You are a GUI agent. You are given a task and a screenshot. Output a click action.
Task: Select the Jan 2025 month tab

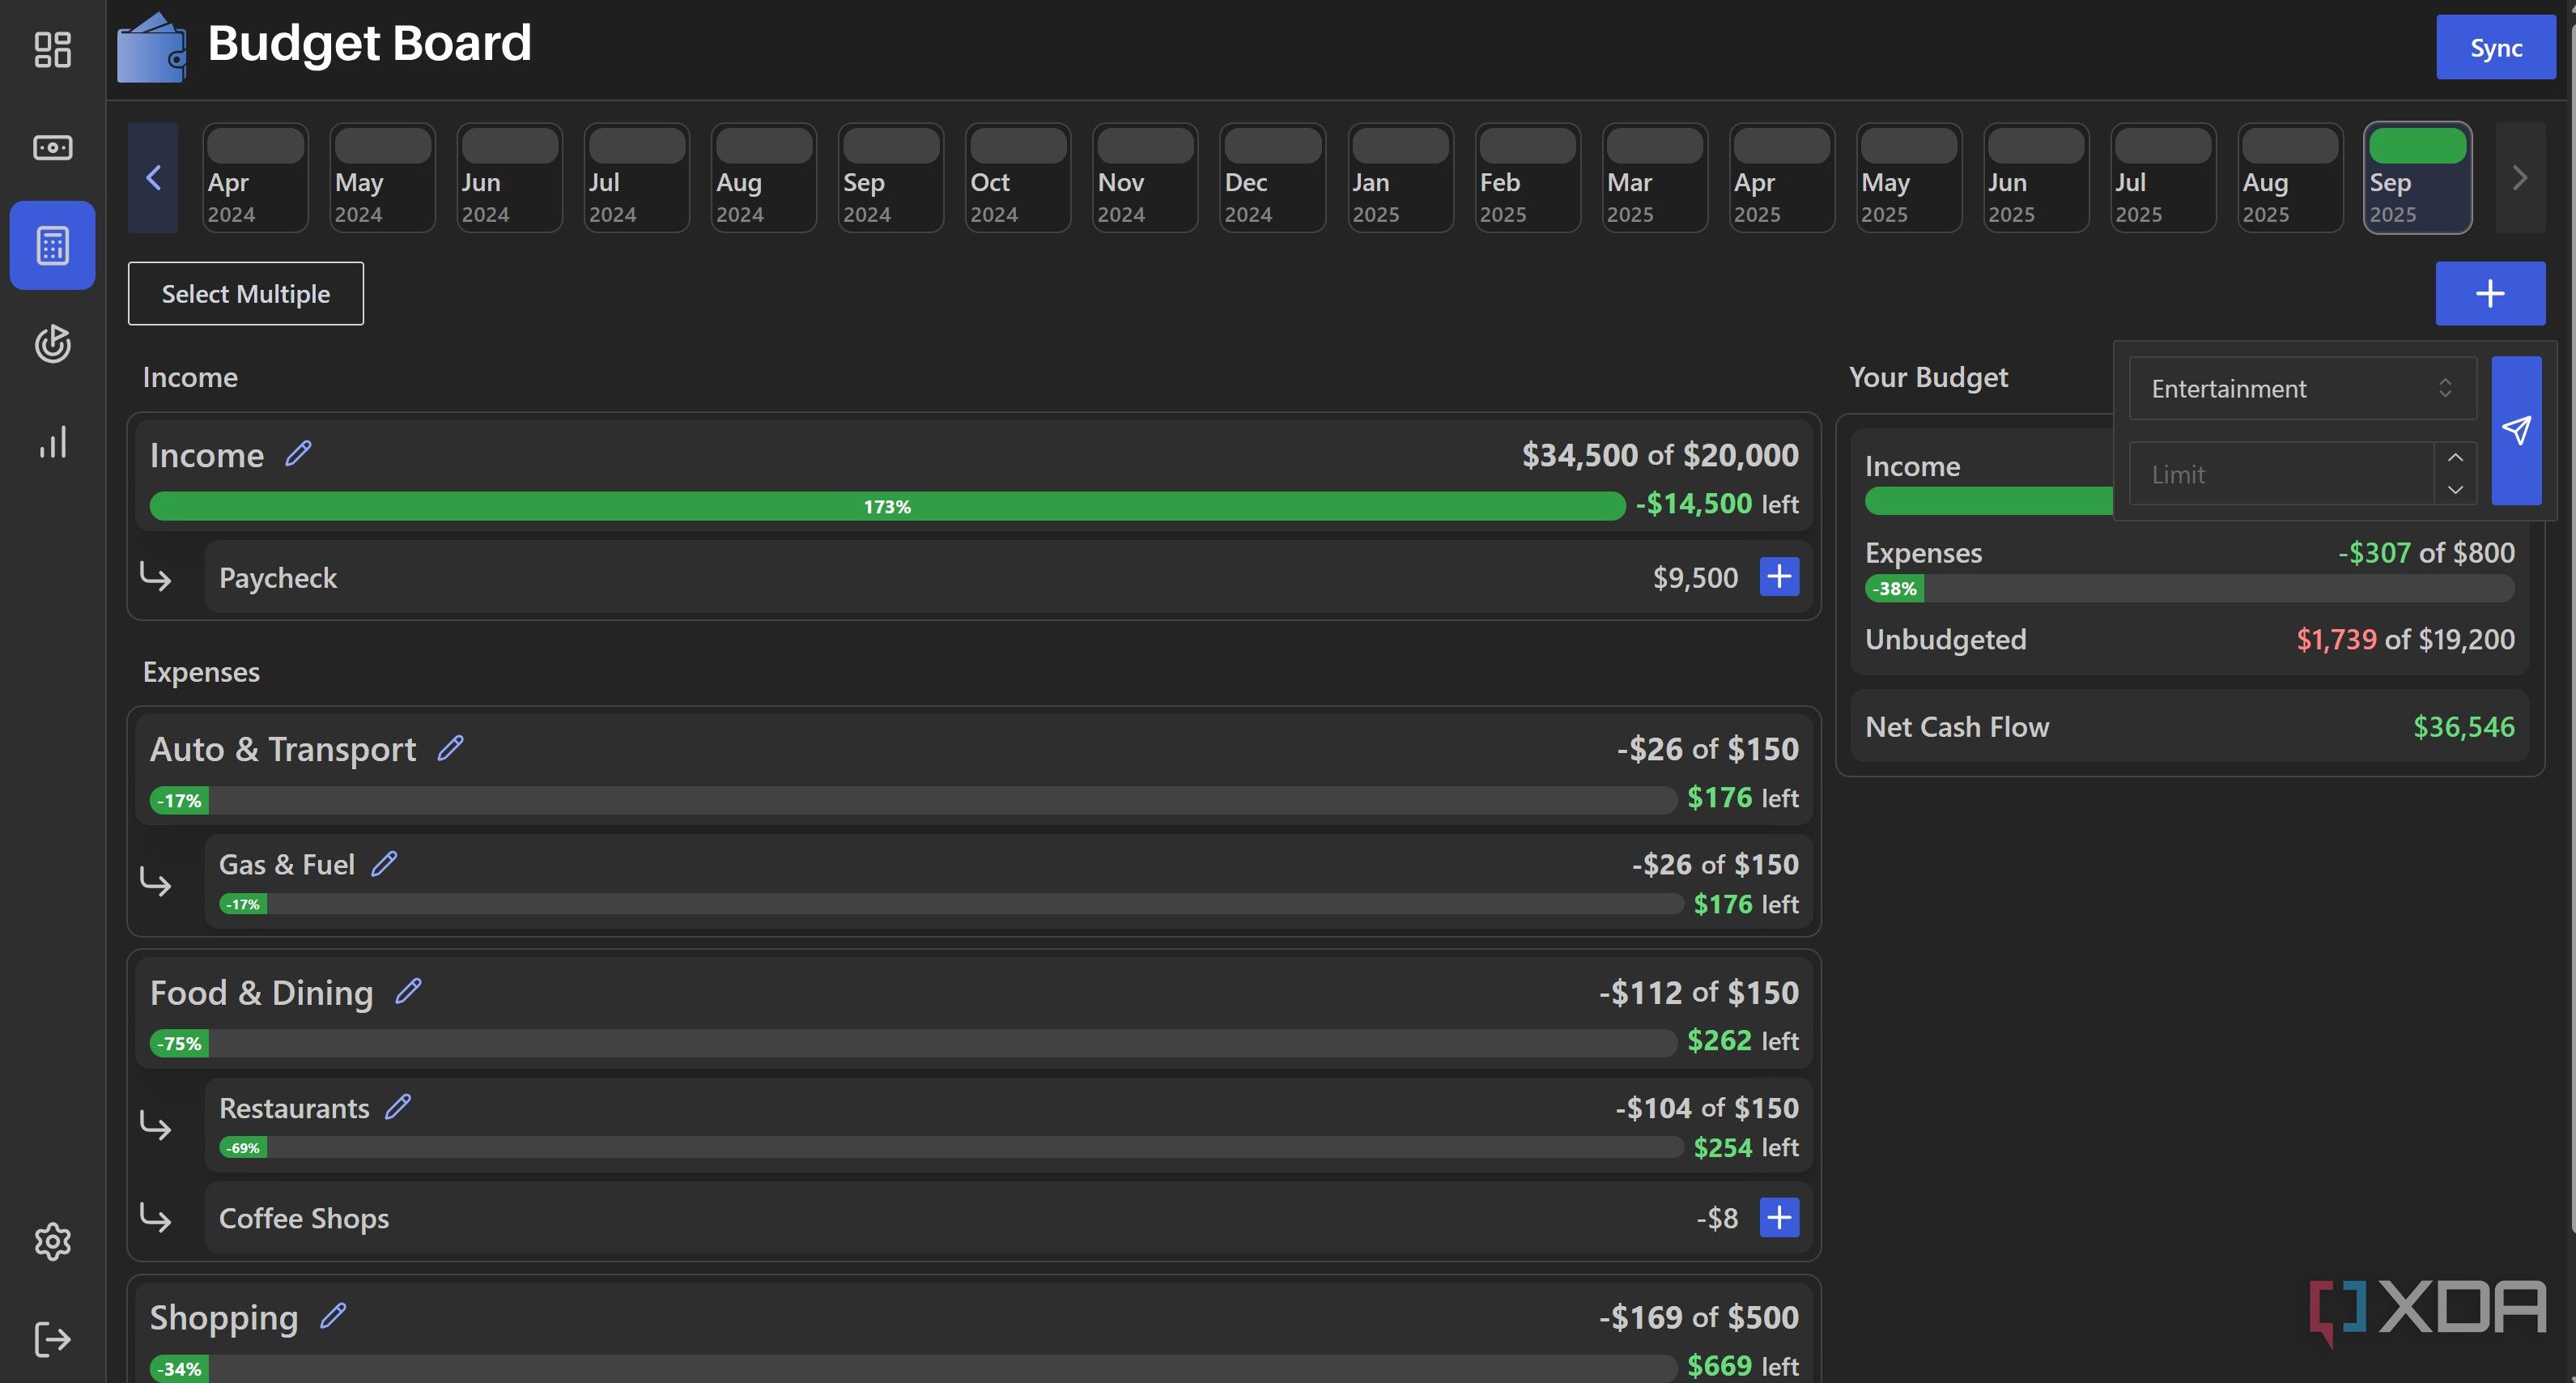pos(1400,178)
